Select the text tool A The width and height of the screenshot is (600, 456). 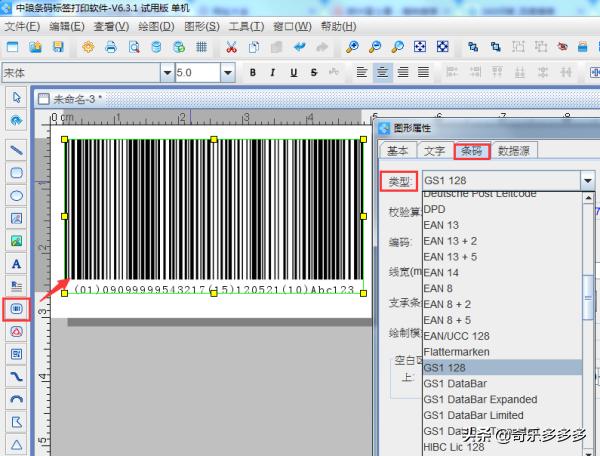pos(16,264)
